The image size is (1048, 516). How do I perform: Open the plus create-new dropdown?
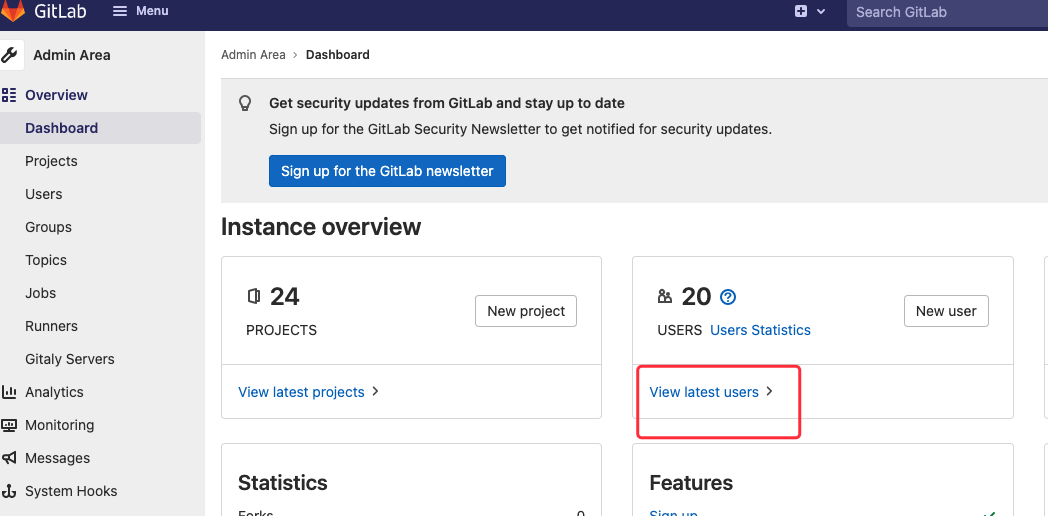[809, 11]
